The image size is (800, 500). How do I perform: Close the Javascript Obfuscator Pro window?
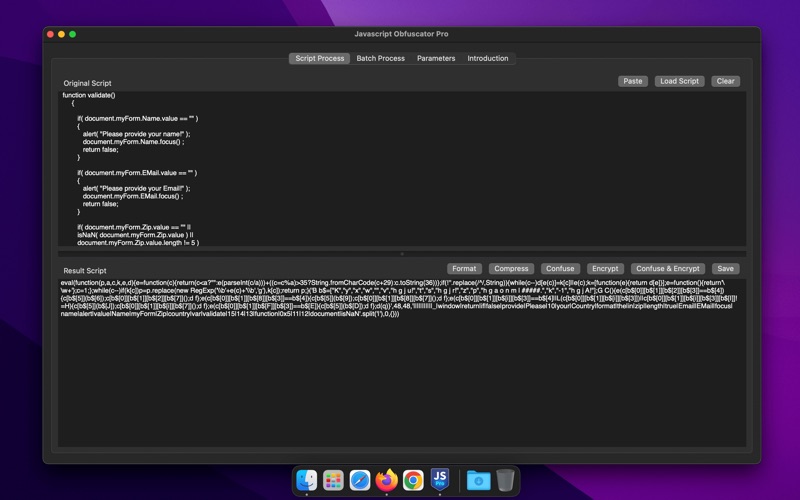(x=50, y=34)
